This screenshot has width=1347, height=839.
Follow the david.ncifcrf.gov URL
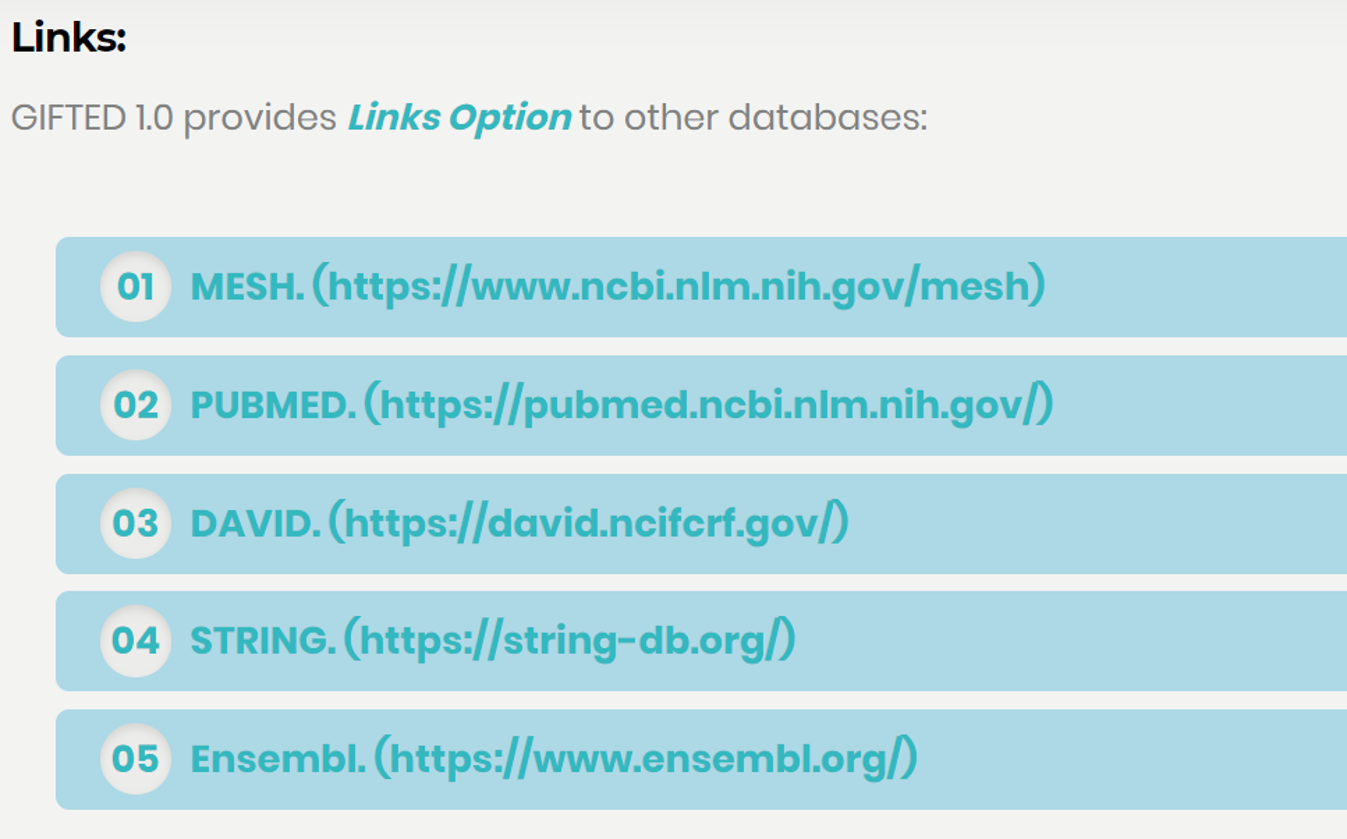tap(589, 523)
